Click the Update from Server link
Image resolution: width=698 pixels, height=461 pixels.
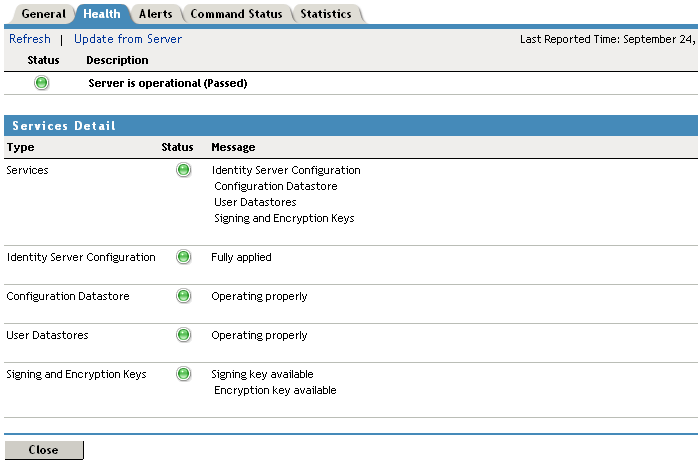(x=128, y=39)
